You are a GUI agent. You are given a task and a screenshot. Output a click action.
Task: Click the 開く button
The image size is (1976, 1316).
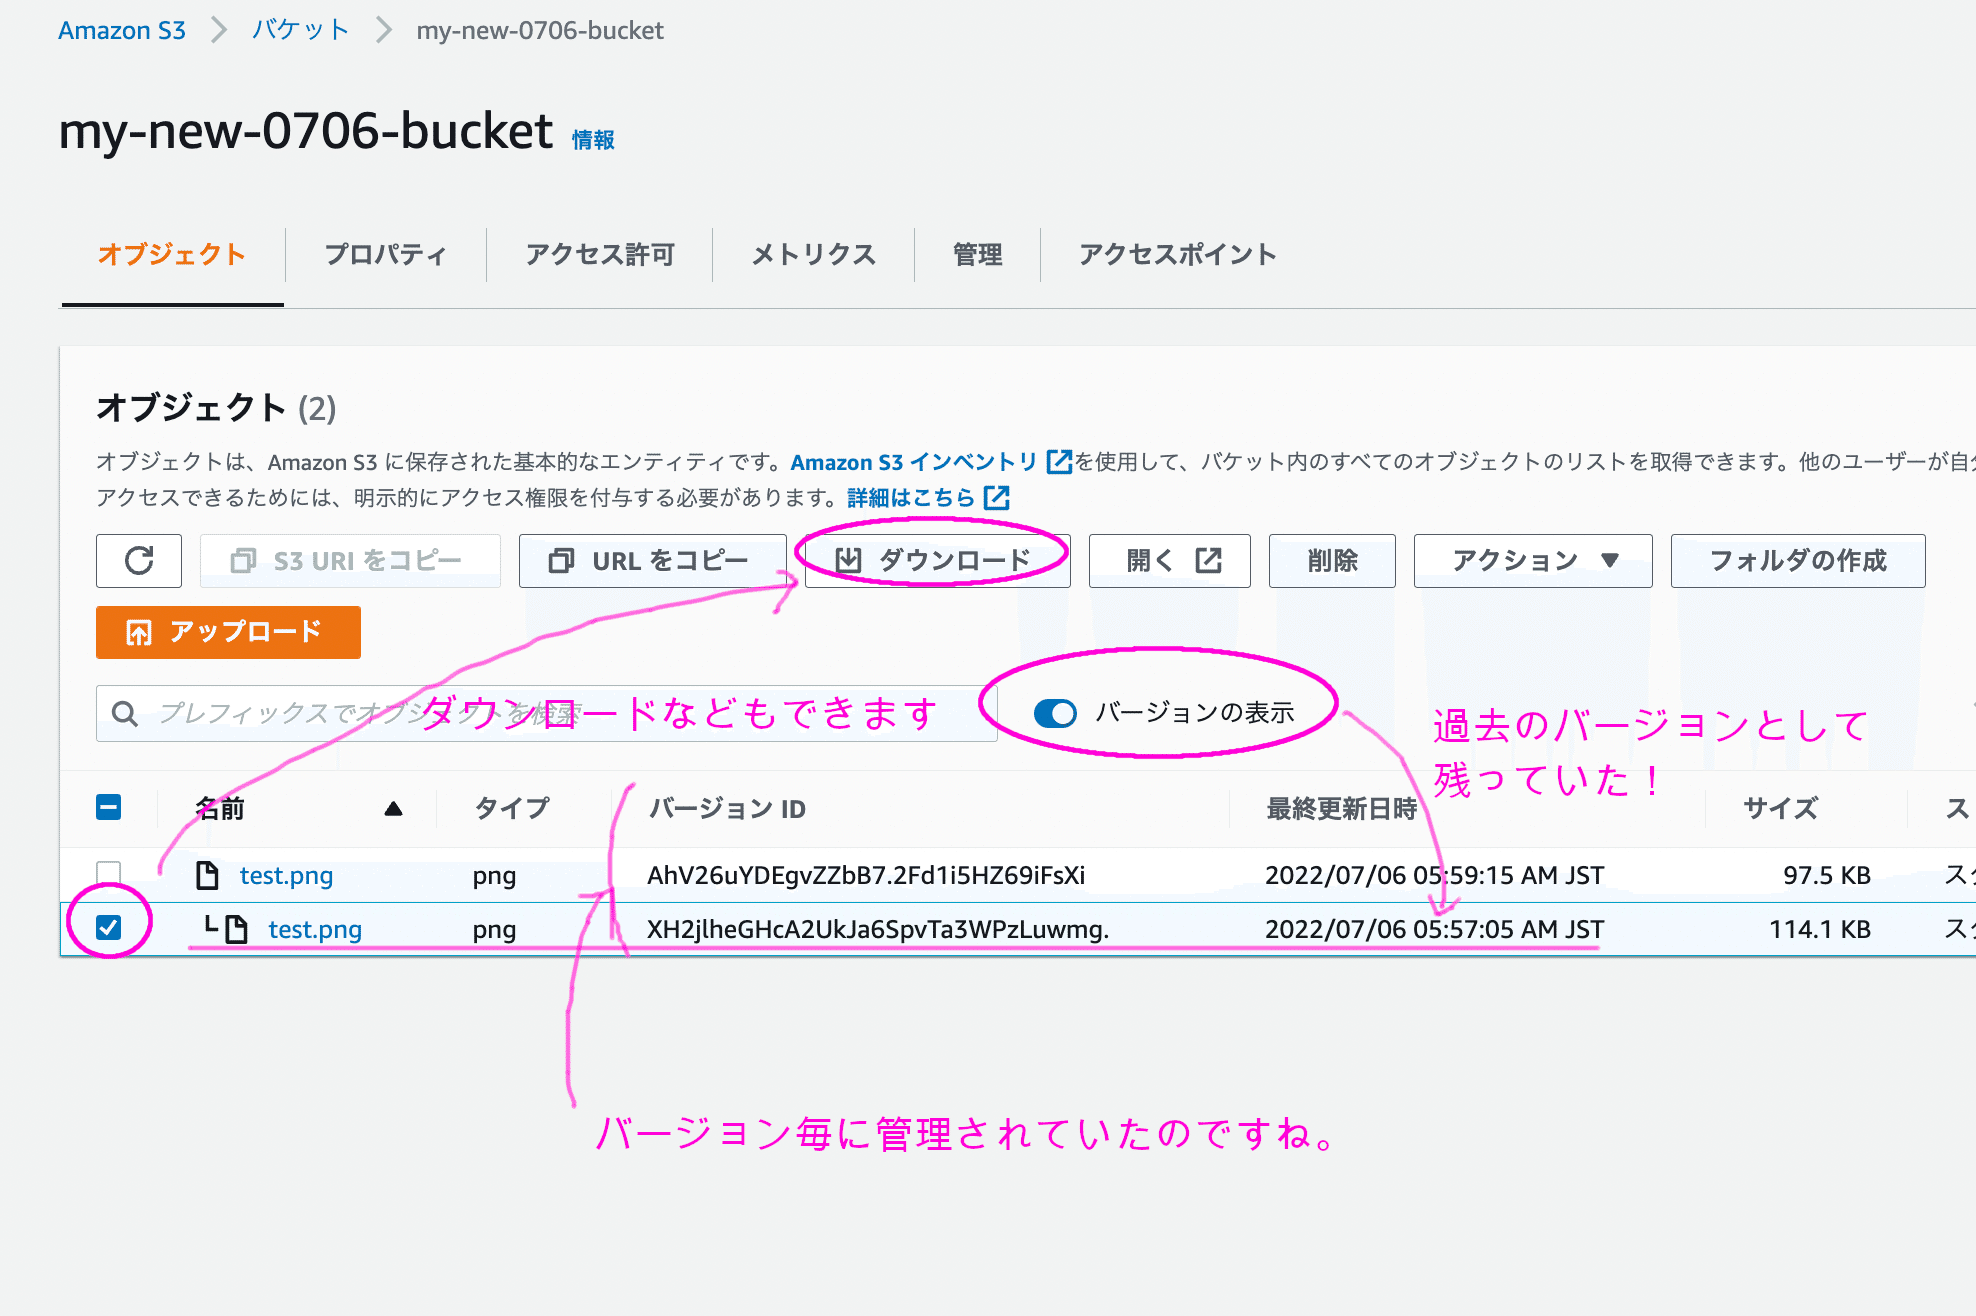tap(1169, 561)
